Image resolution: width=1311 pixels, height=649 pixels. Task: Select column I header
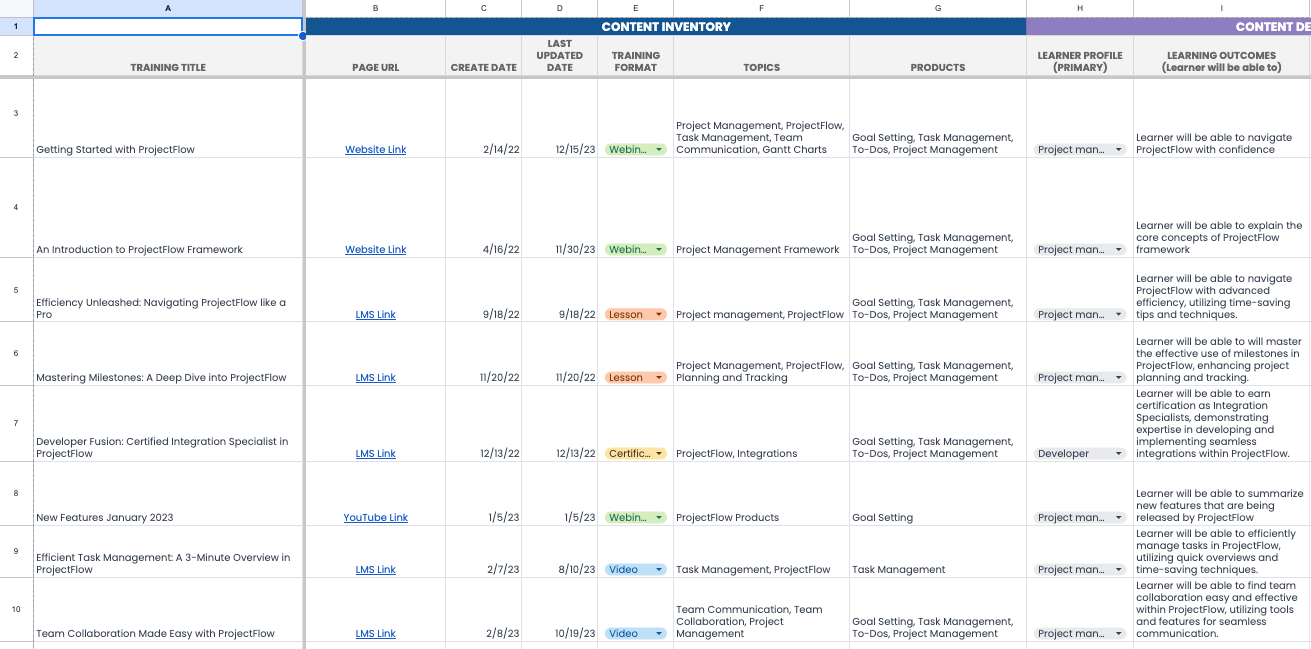pyautogui.click(x=1222, y=8)
